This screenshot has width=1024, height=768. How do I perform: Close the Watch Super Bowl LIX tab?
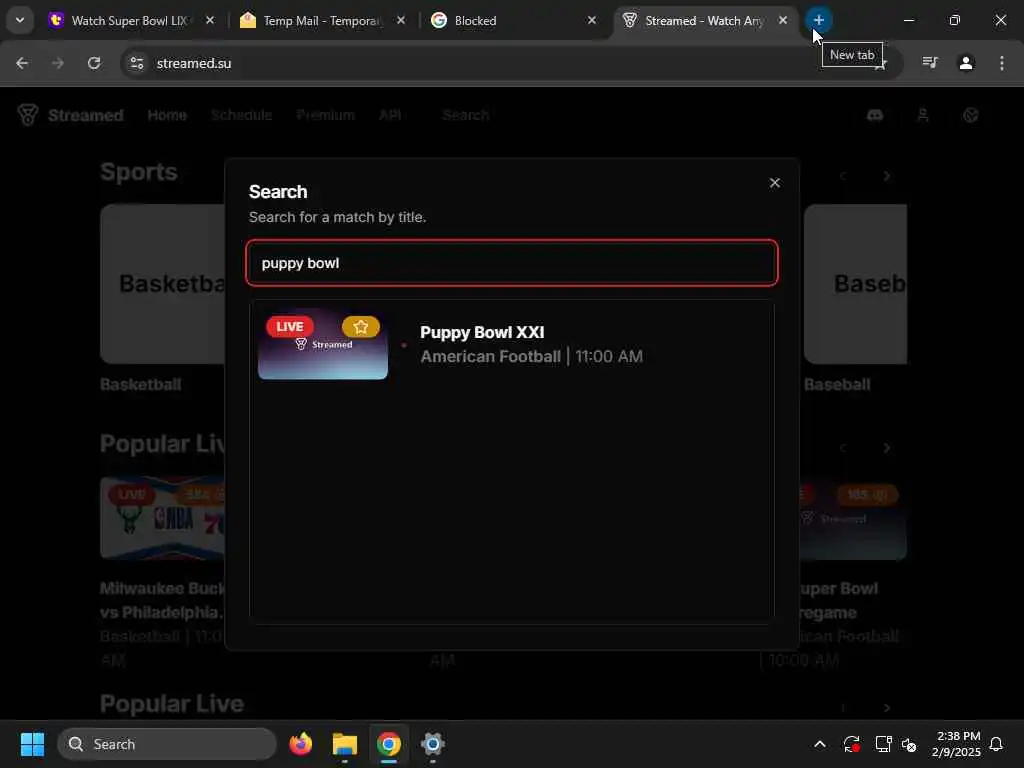pos(210,21)
